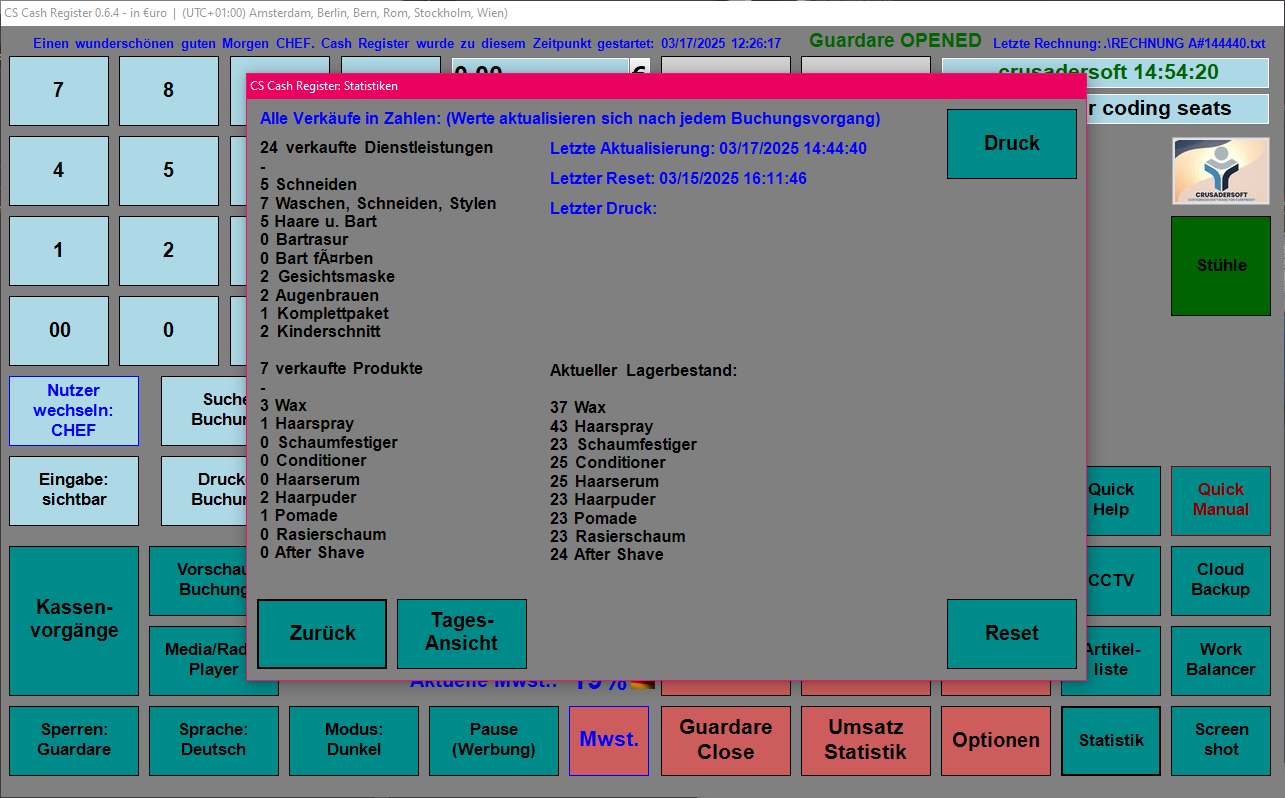Viewport: 1285px width, 798px height.
Task: Click Pause (Werbung) button
Action: [x=494, y=741]
